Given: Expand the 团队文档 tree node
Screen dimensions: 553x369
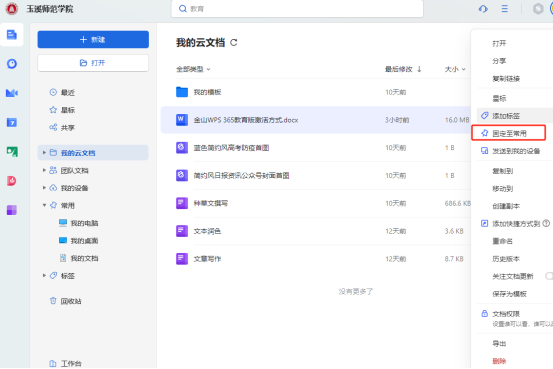Looking at the screenshot, I should 44,170.
